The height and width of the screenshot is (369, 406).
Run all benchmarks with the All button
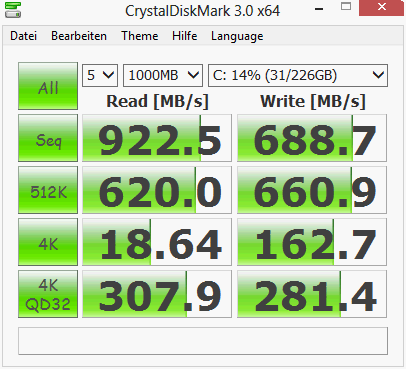(48, 86)
